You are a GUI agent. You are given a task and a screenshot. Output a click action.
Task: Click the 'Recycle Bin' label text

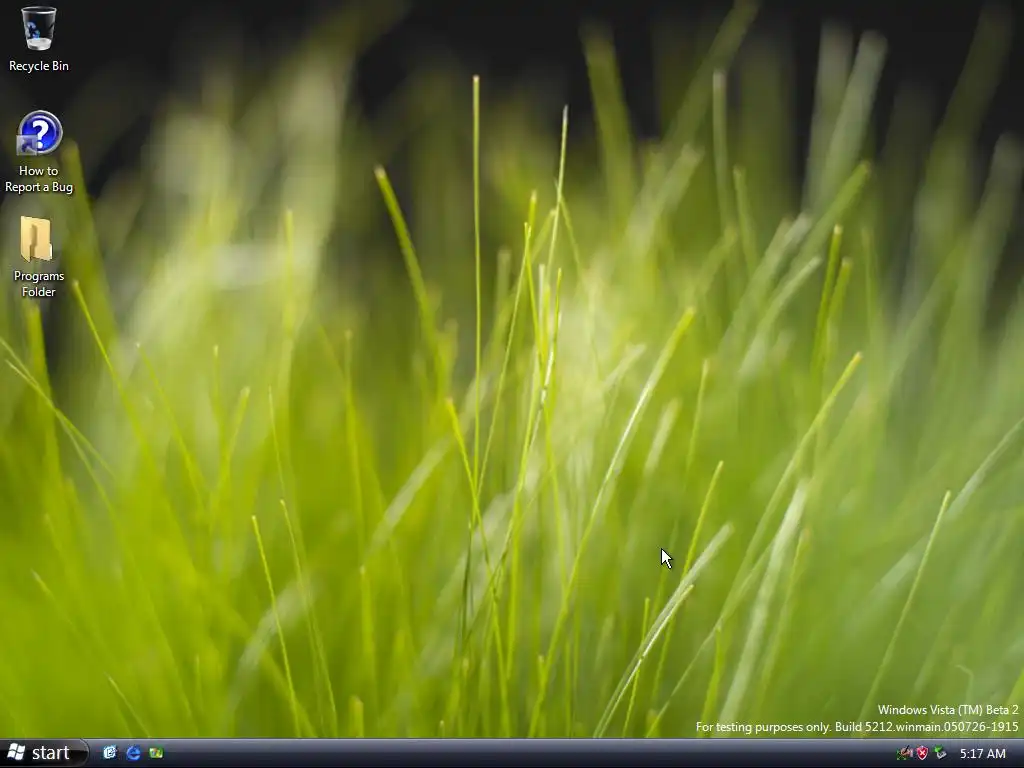pos(39,66)
